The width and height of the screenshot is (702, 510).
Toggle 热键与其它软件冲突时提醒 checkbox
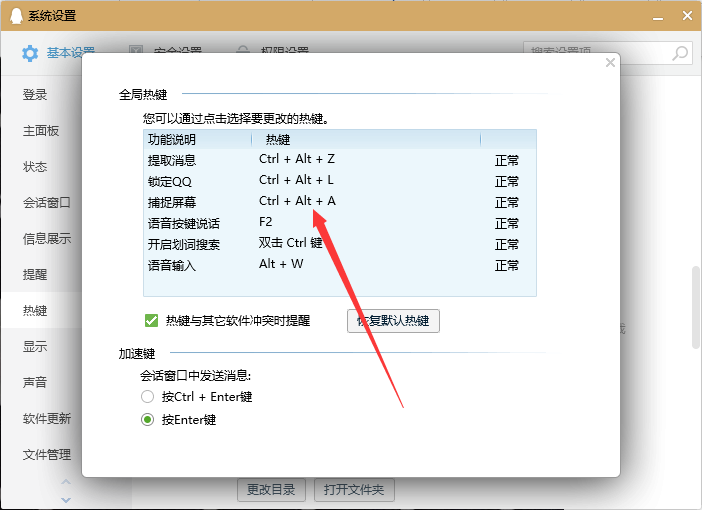coord(152,321)
